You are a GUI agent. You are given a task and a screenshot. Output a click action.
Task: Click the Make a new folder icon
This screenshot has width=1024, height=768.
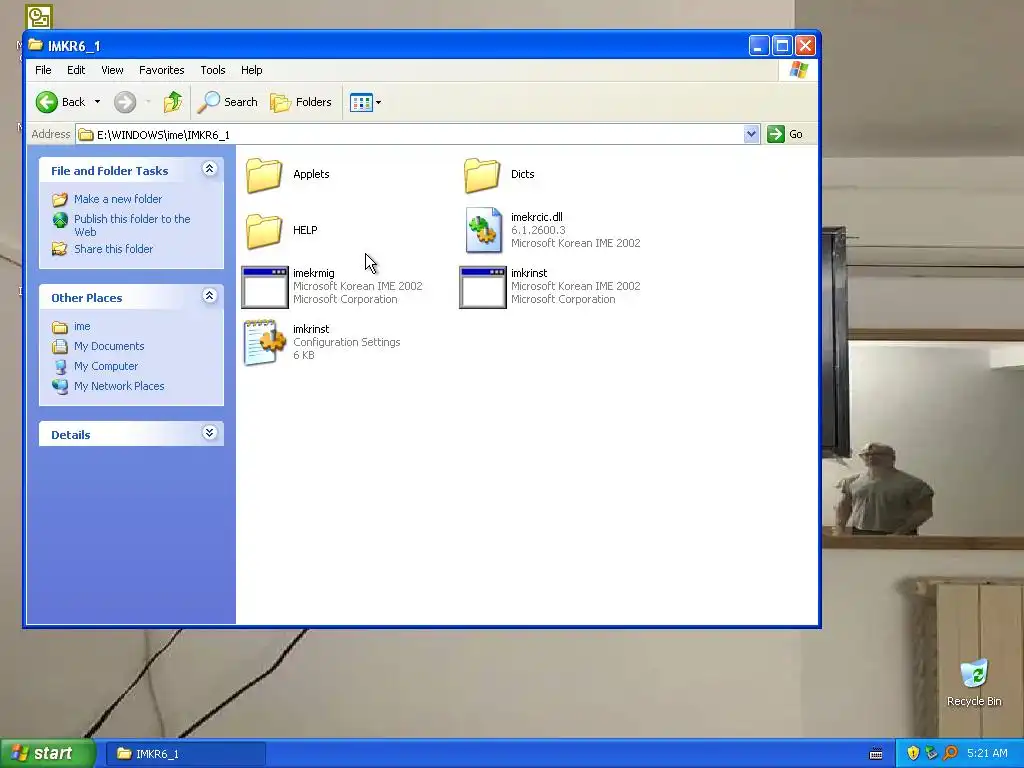(59, 199)
